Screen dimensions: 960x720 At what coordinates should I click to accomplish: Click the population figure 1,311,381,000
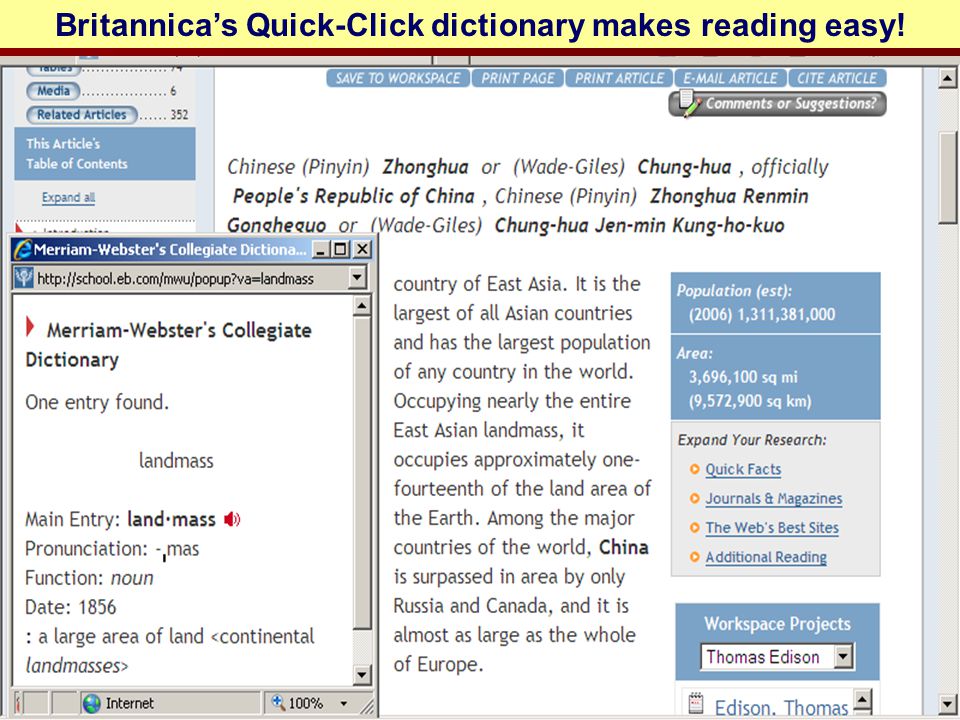pyautogui.click(x=786, y=315)
